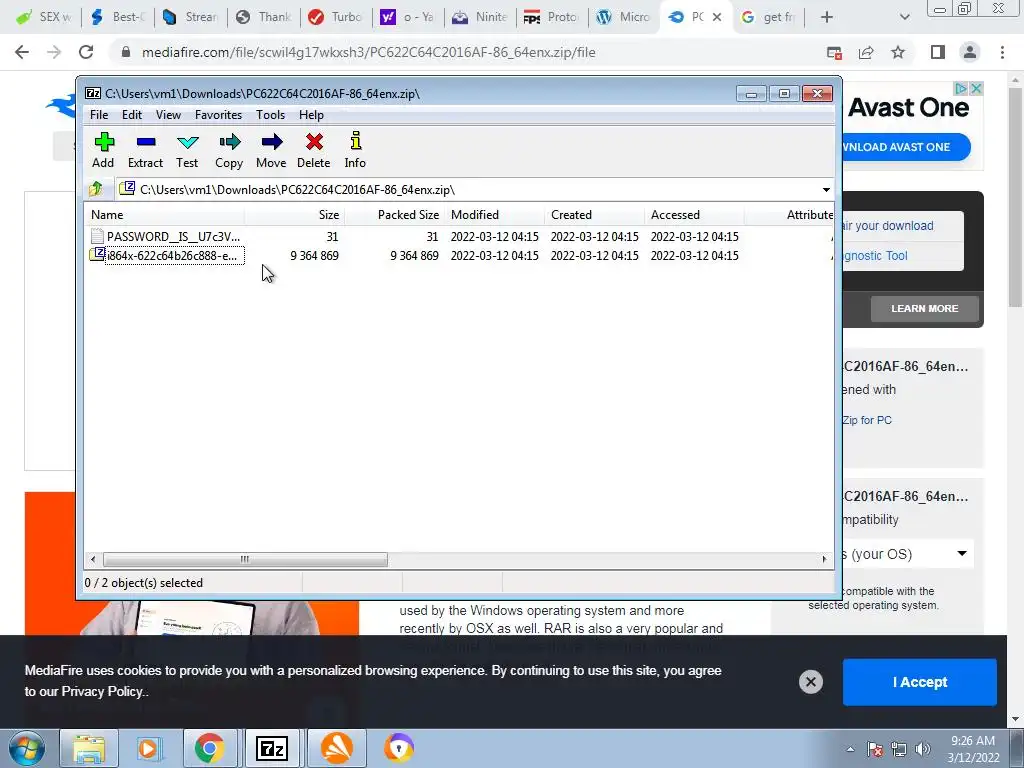Screen dimensions: 1024x768
Task: Click the 7-Zip address path field
Action: [x=467, y=190]
